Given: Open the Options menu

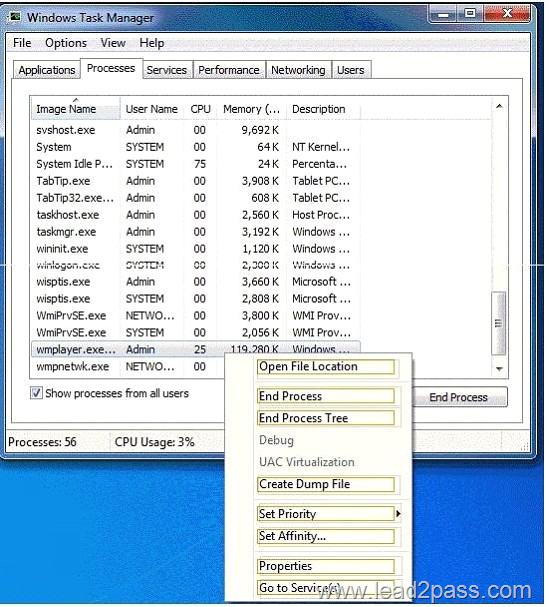Looking at the screenshot, I should tap(66, 43).
